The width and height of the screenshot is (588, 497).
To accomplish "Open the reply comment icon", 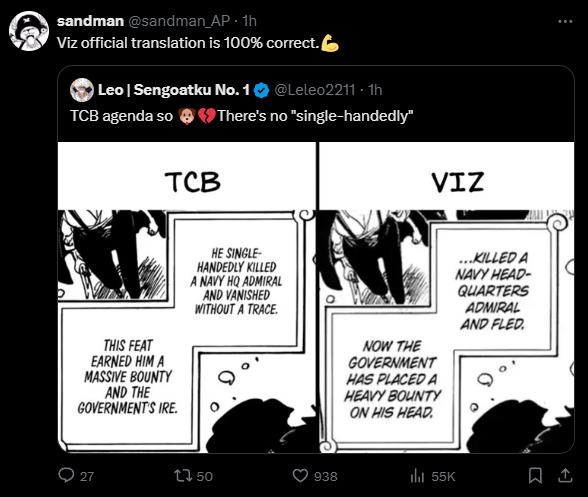I will tap(66, 476).
